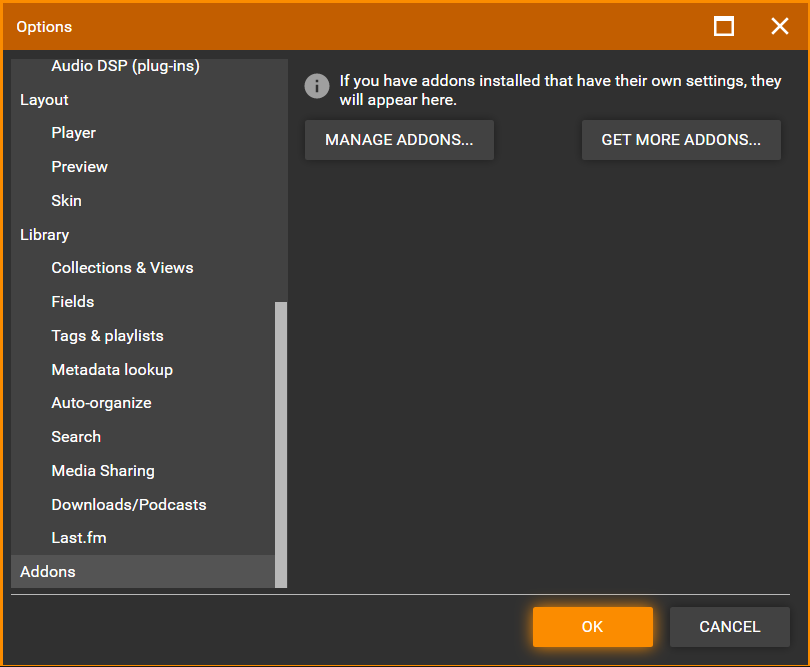Select the Player settings page

coord(74,133)
